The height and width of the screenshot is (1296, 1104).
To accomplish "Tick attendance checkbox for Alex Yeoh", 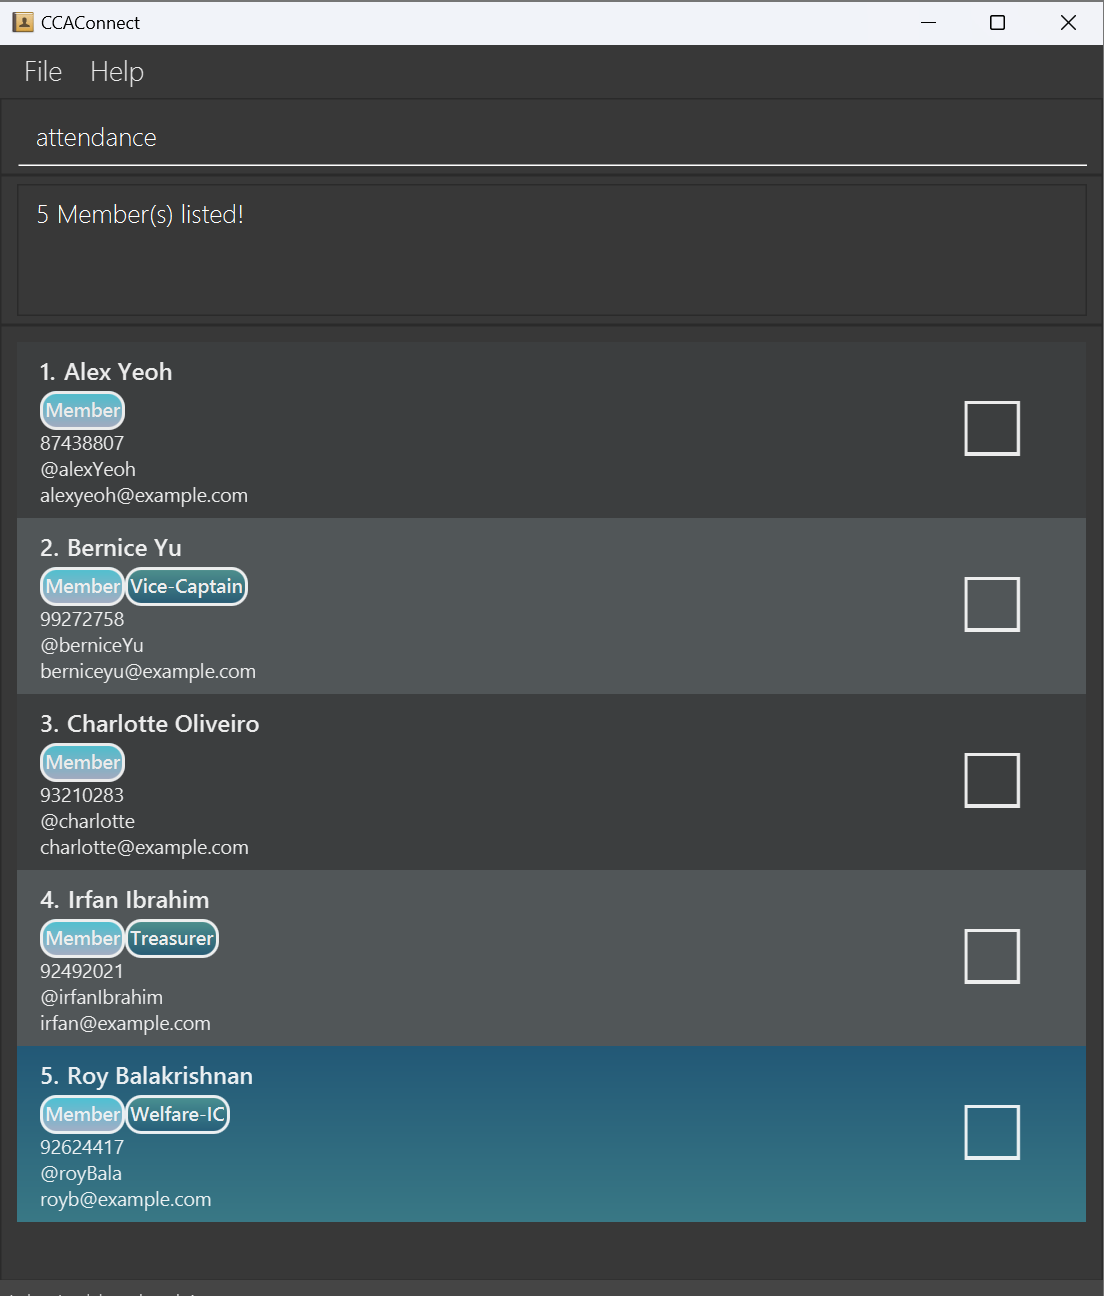I will [991, 428].
